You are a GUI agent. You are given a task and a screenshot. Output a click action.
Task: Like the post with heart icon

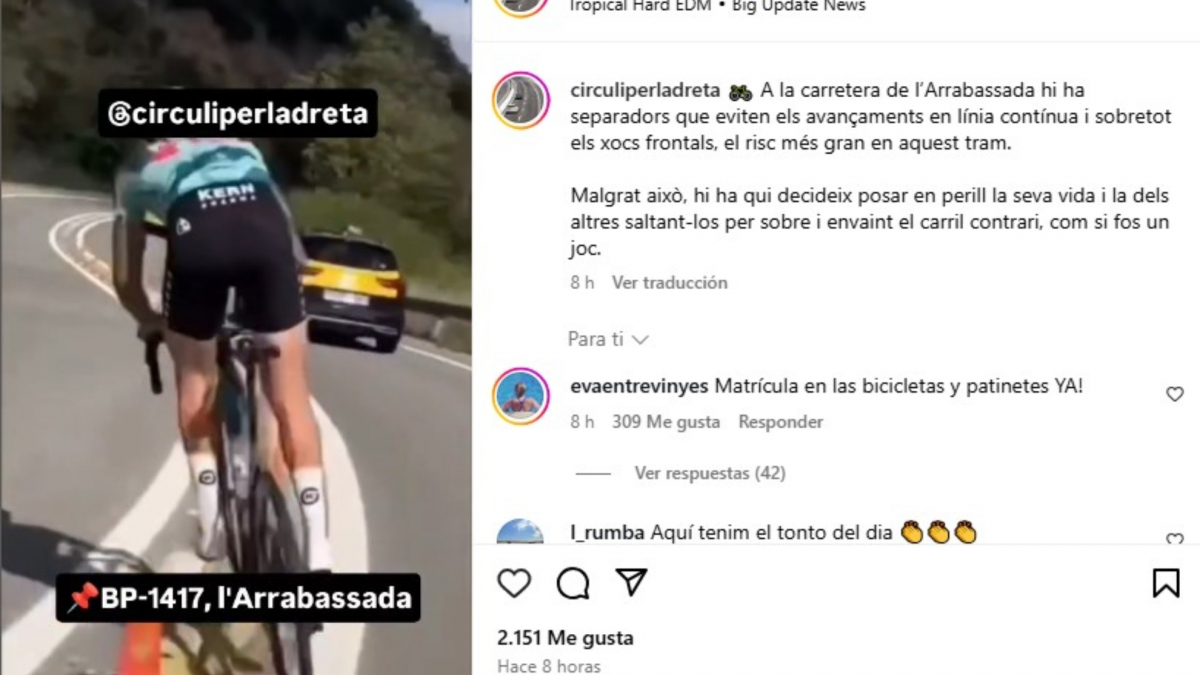click(x=514, y=583)
